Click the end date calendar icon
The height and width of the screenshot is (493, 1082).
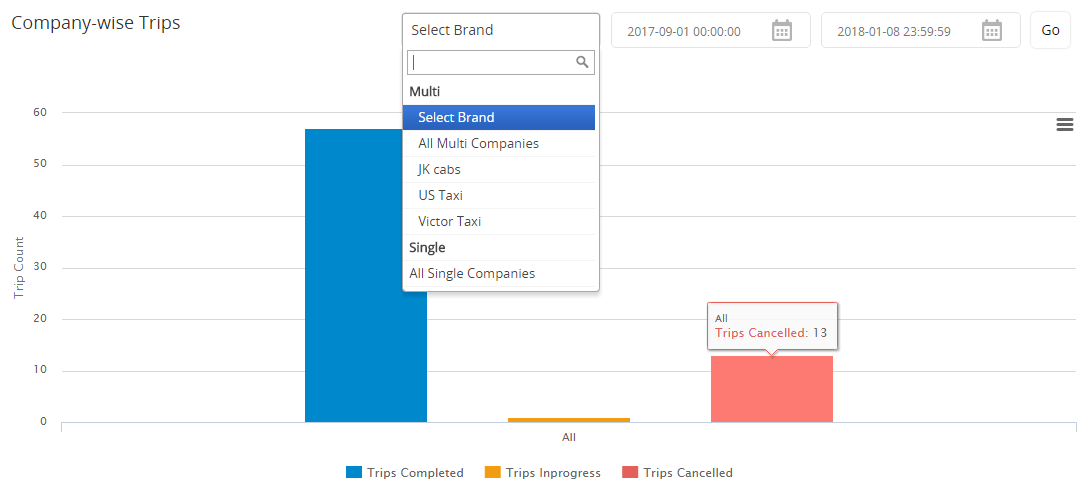click(x=992, y=31)
